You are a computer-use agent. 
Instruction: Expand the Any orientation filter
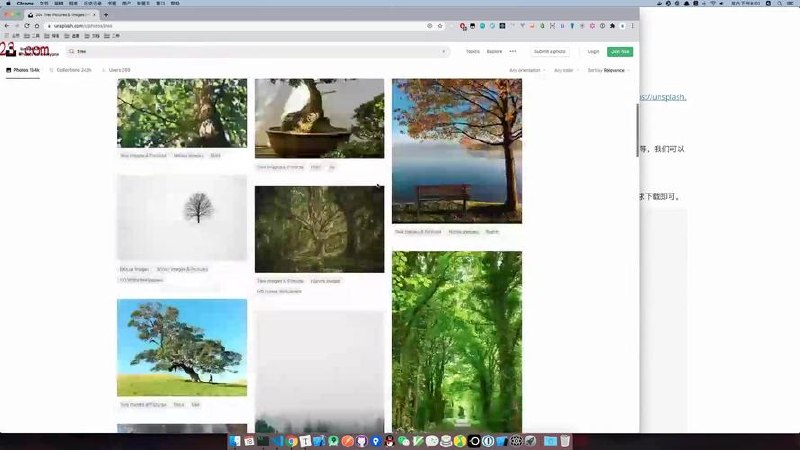click(x=527, y=70)
